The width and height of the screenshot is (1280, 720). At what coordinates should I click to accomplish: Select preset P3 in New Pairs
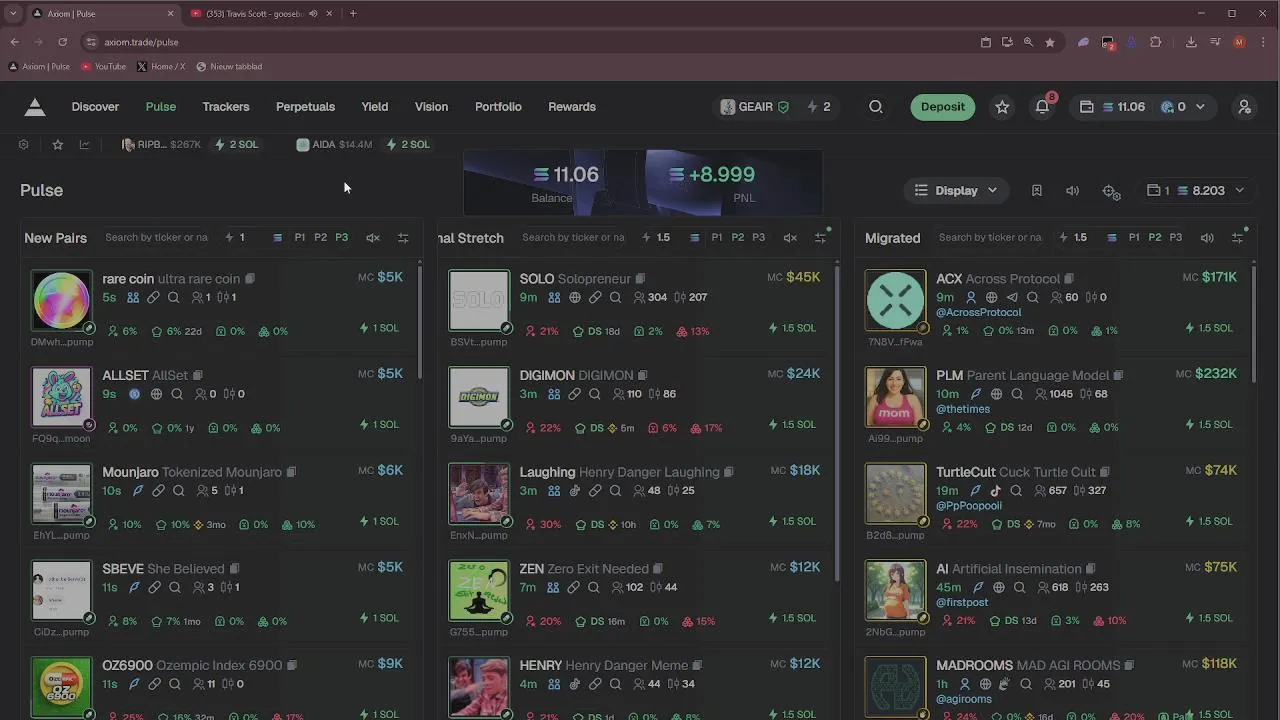342,238
